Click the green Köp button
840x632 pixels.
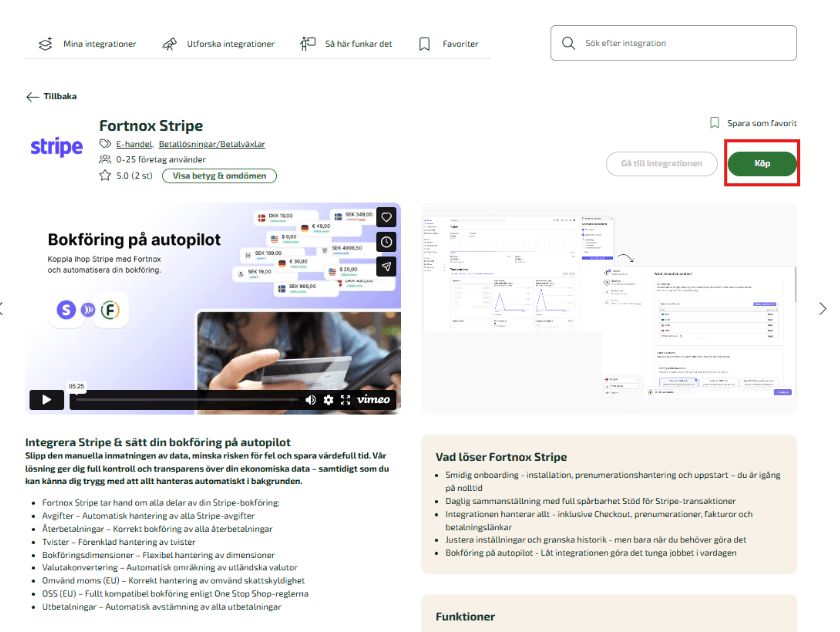tap(761, 163)
